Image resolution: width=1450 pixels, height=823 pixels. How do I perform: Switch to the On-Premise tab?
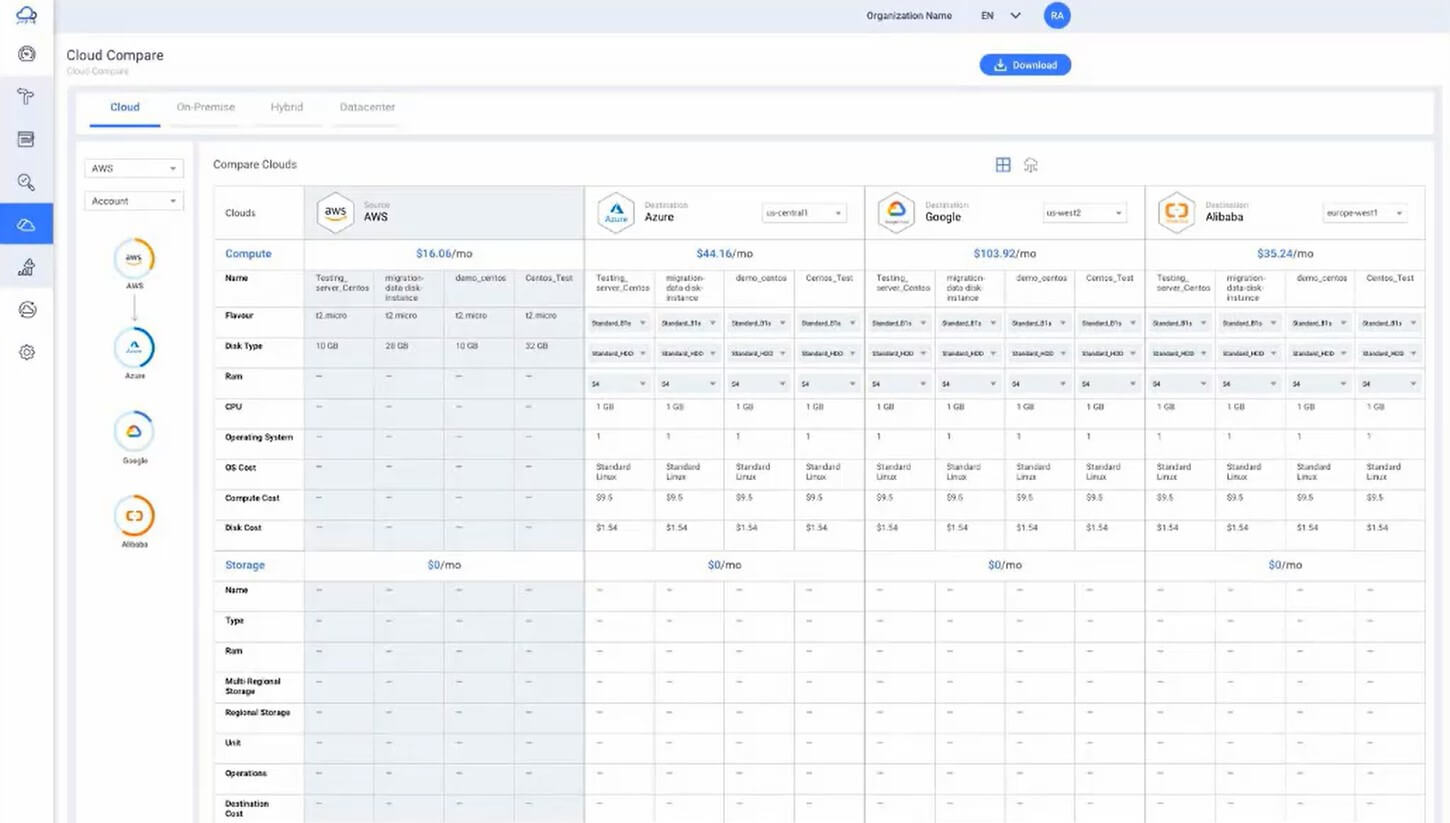(x=206, y=107)
